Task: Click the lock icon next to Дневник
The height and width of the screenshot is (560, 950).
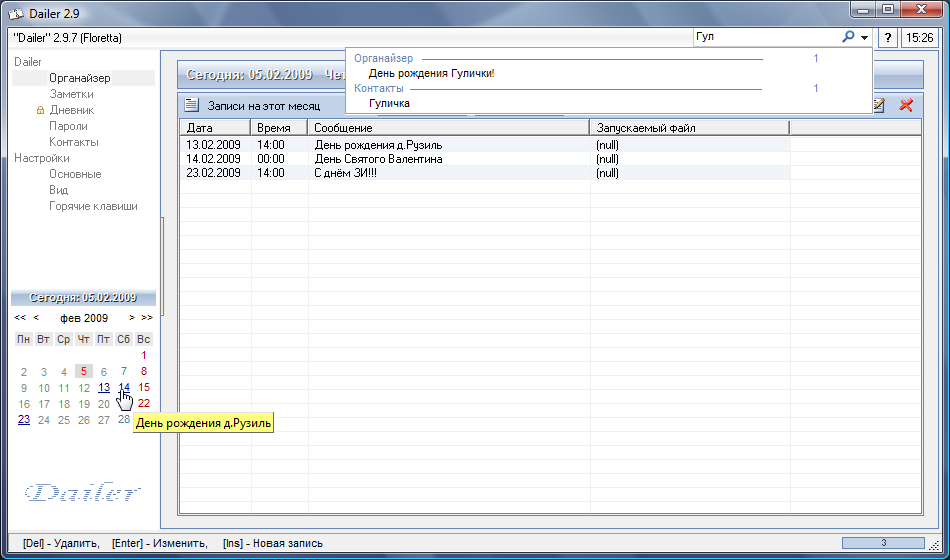Action: (40, 110)
